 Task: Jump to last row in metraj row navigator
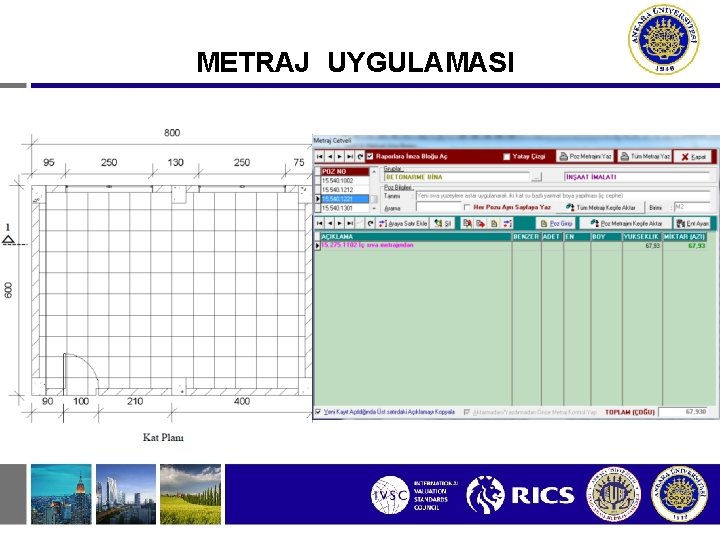pos(350,223)
